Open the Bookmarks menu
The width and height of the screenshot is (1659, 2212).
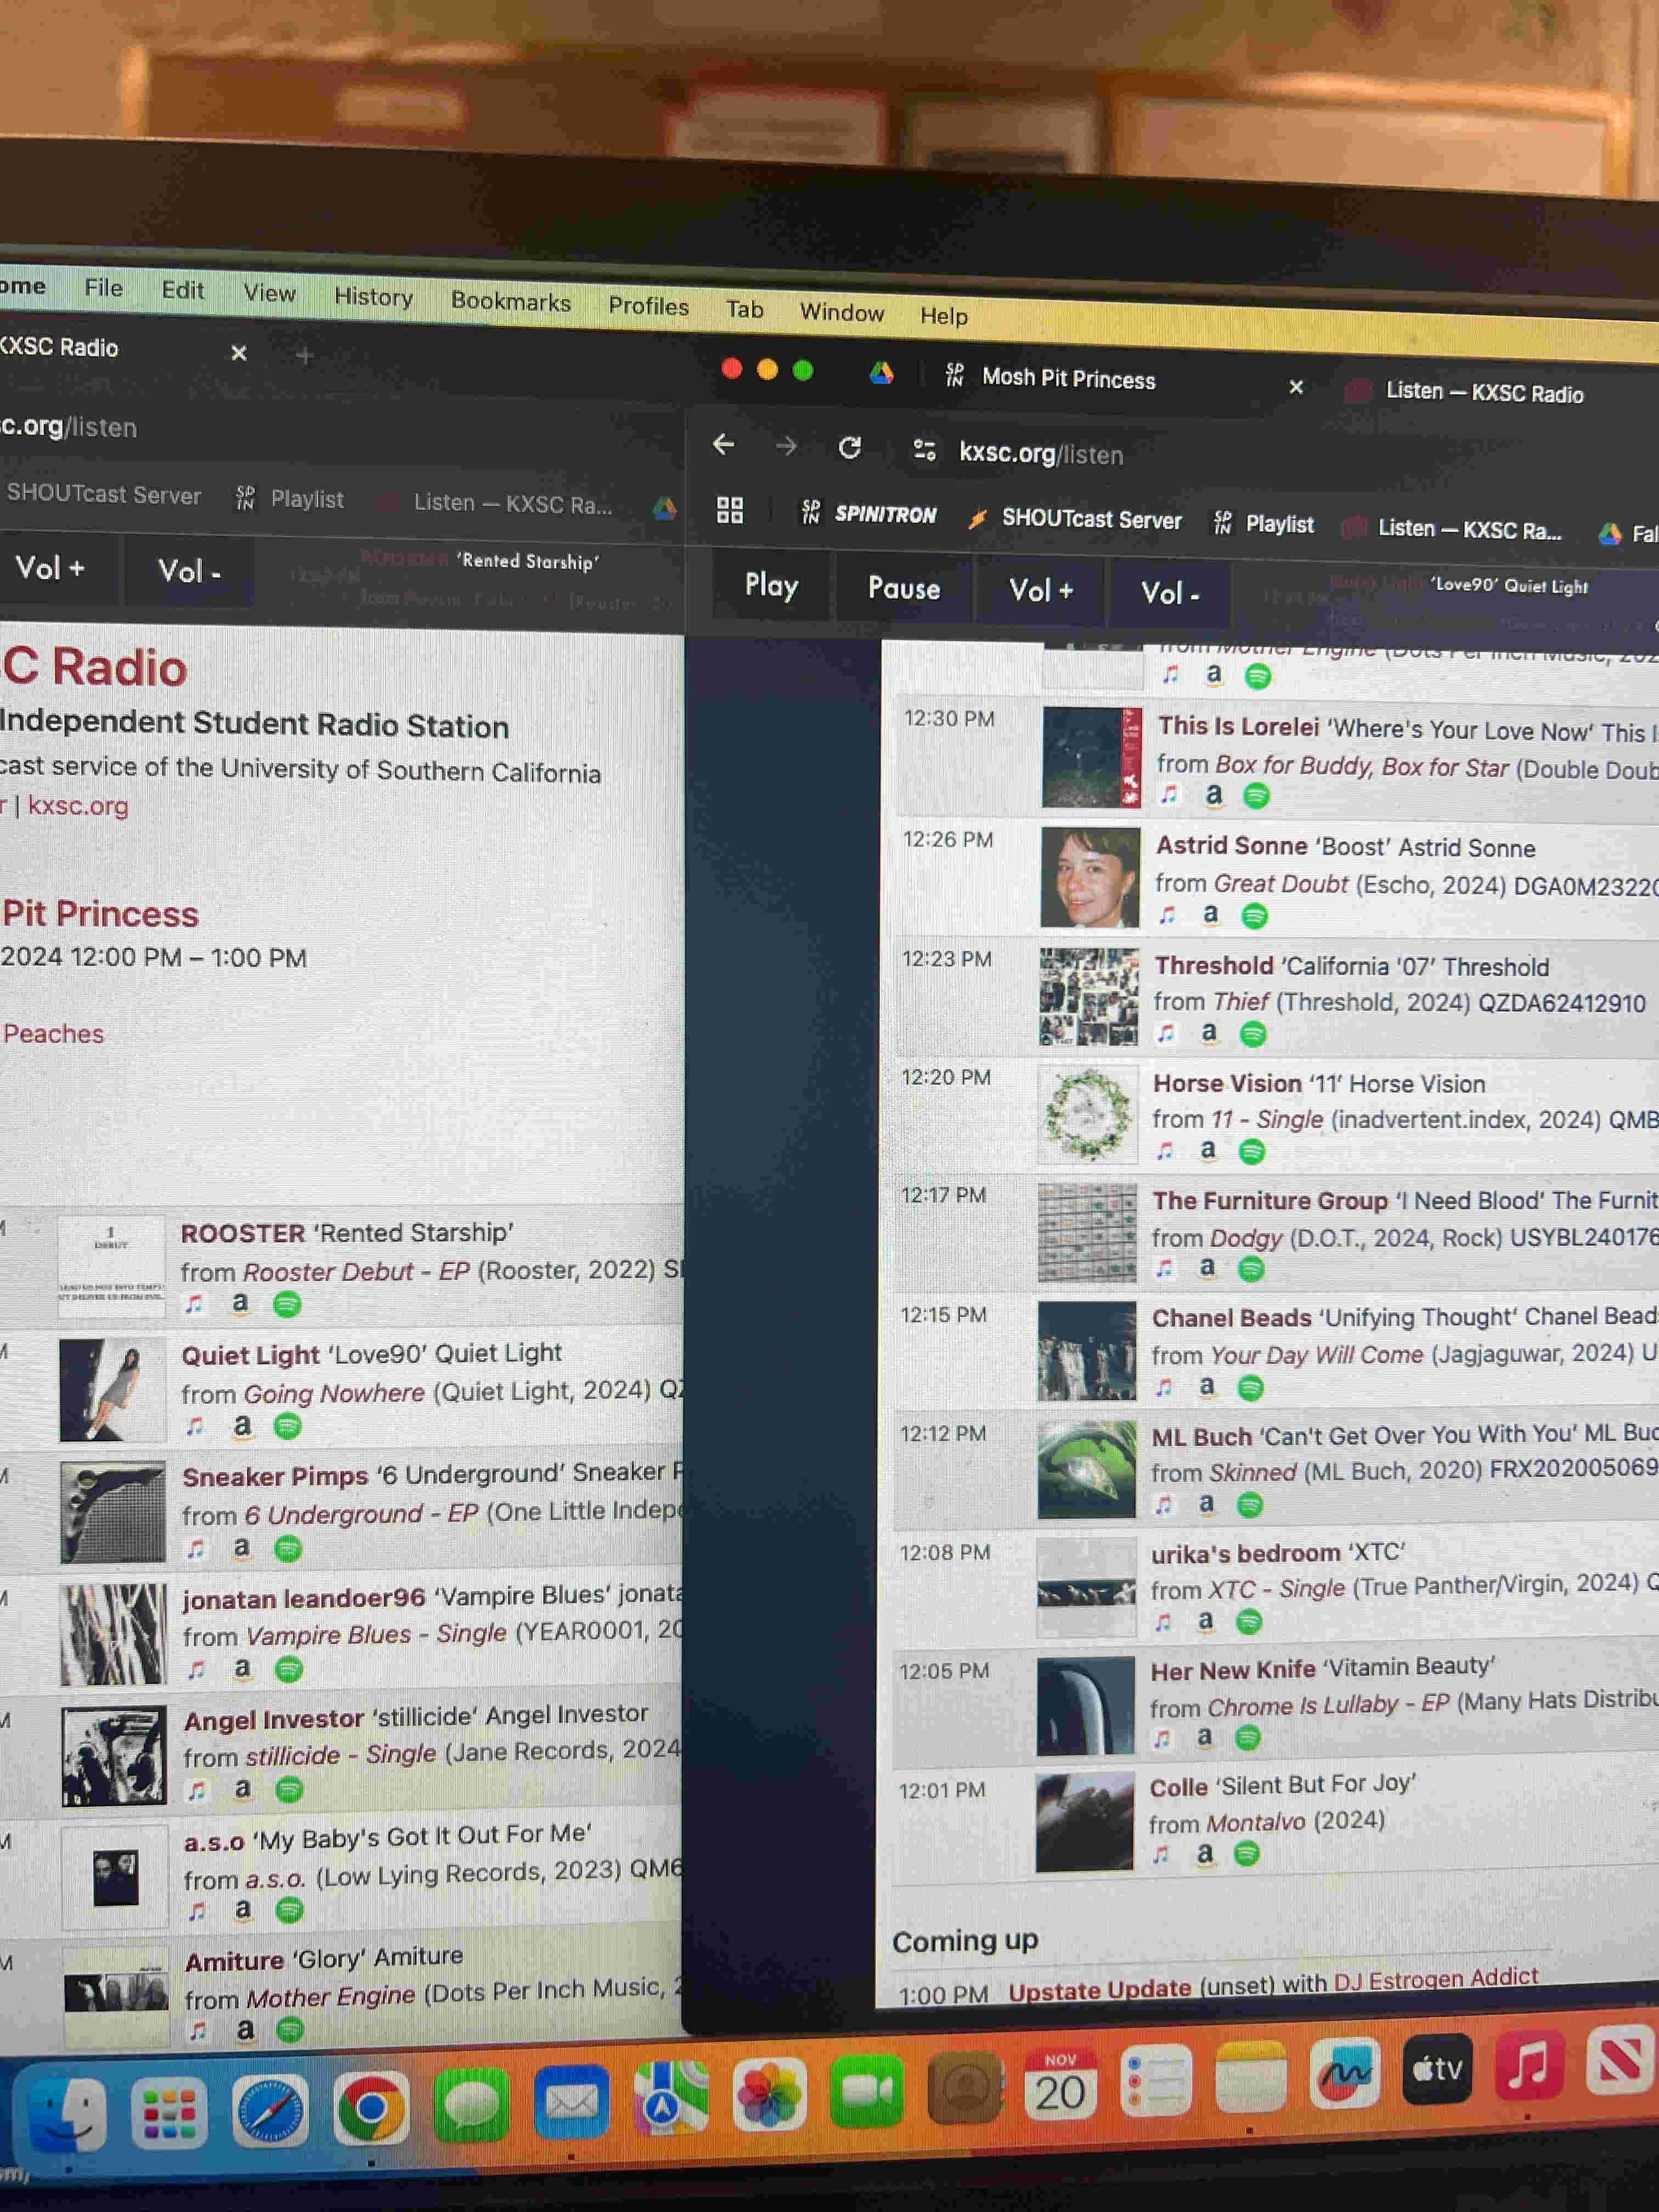pos(511,301)
